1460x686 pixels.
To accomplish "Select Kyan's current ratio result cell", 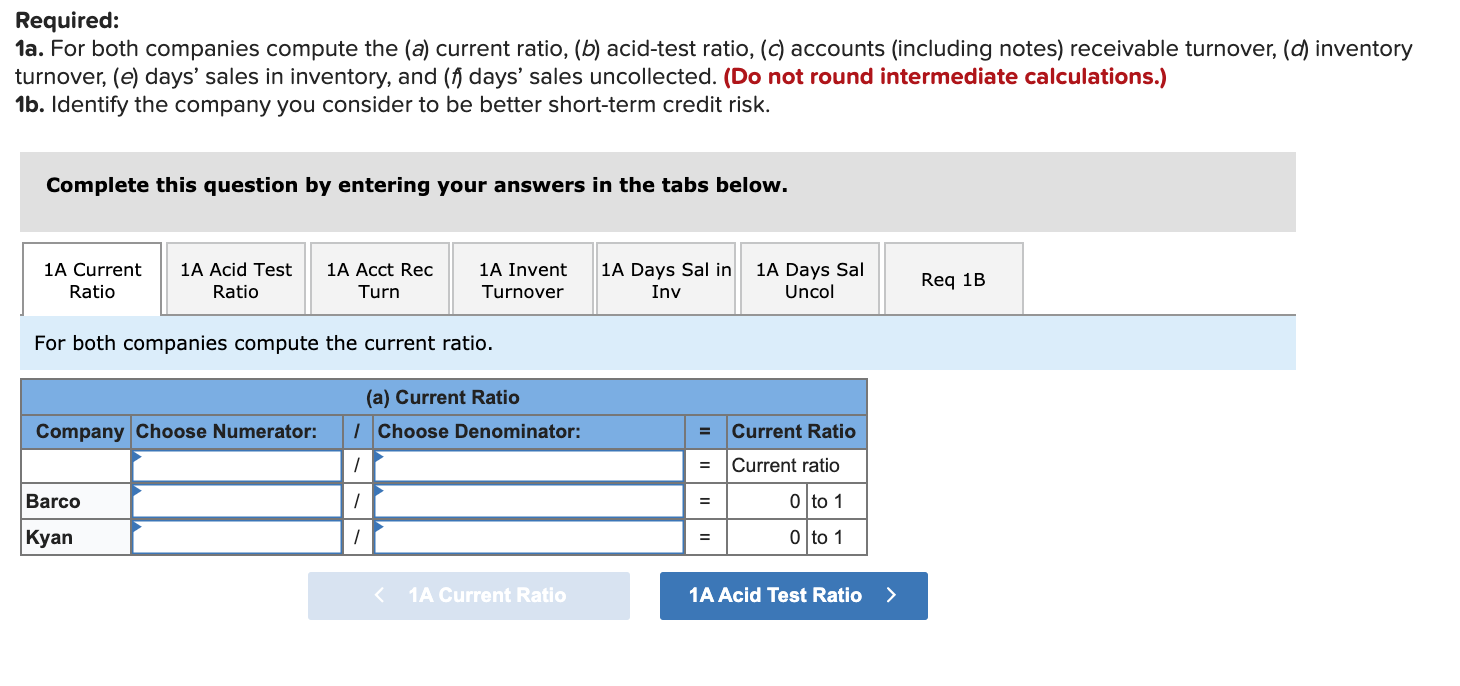I will tap(767, 537).
